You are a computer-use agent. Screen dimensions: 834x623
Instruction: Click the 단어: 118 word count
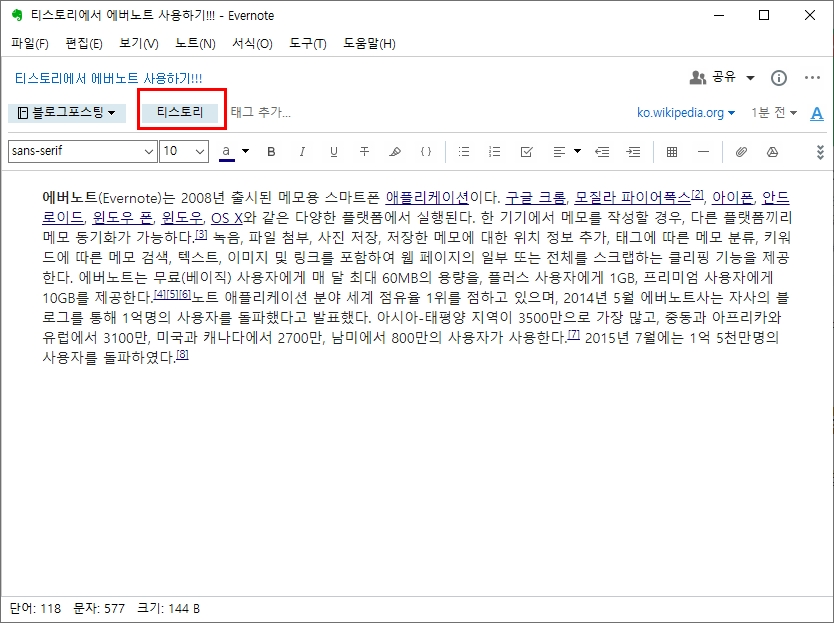pos(36,608)
